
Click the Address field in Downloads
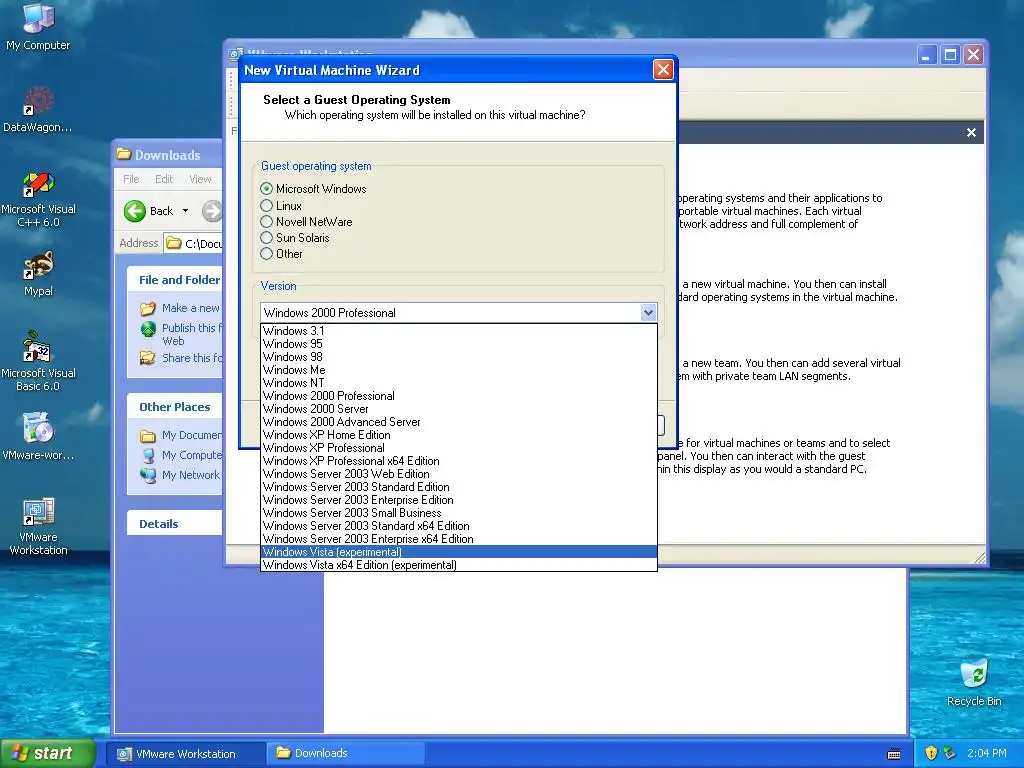click(x=193, y=243)
